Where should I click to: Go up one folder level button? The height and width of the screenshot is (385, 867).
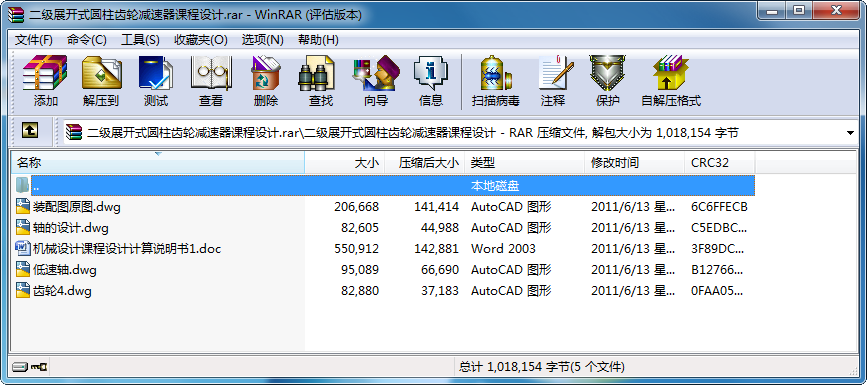pos(30,131)
